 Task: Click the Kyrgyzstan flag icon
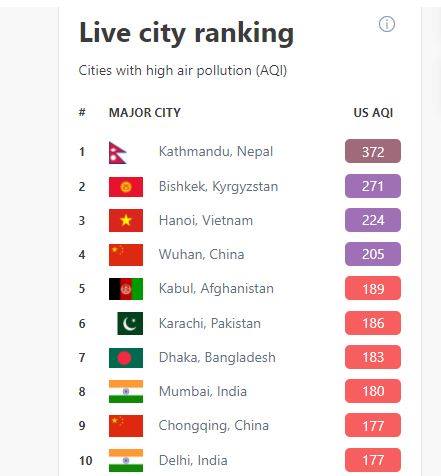[126, 187]
